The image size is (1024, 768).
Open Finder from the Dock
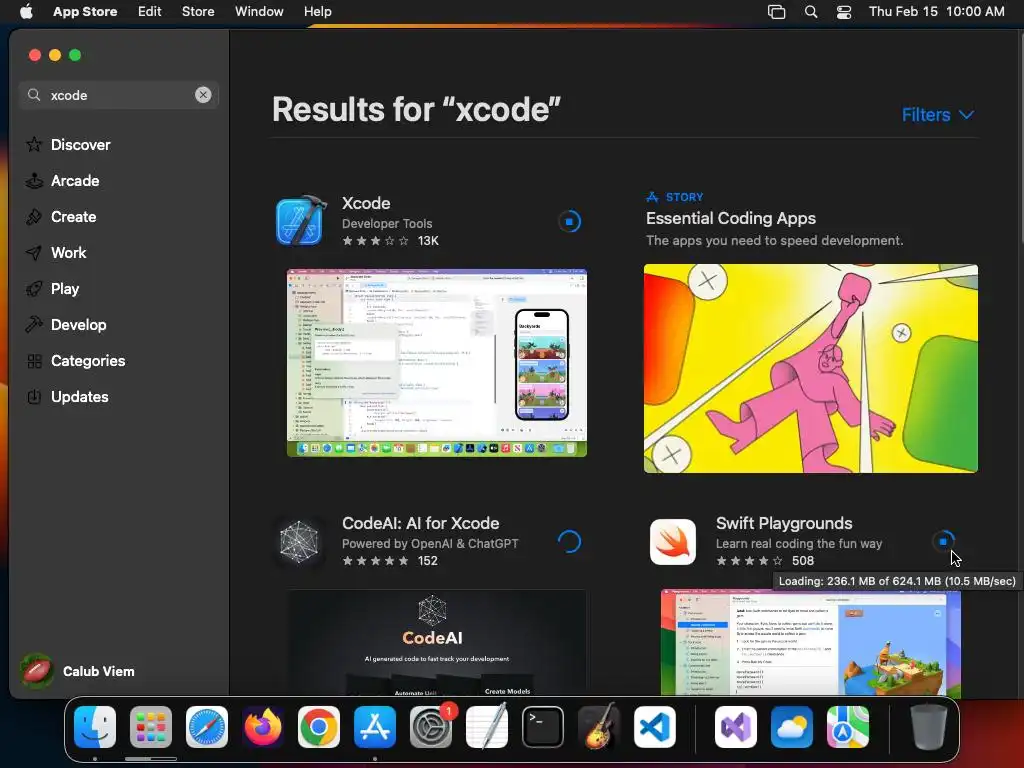pos(95,727)
